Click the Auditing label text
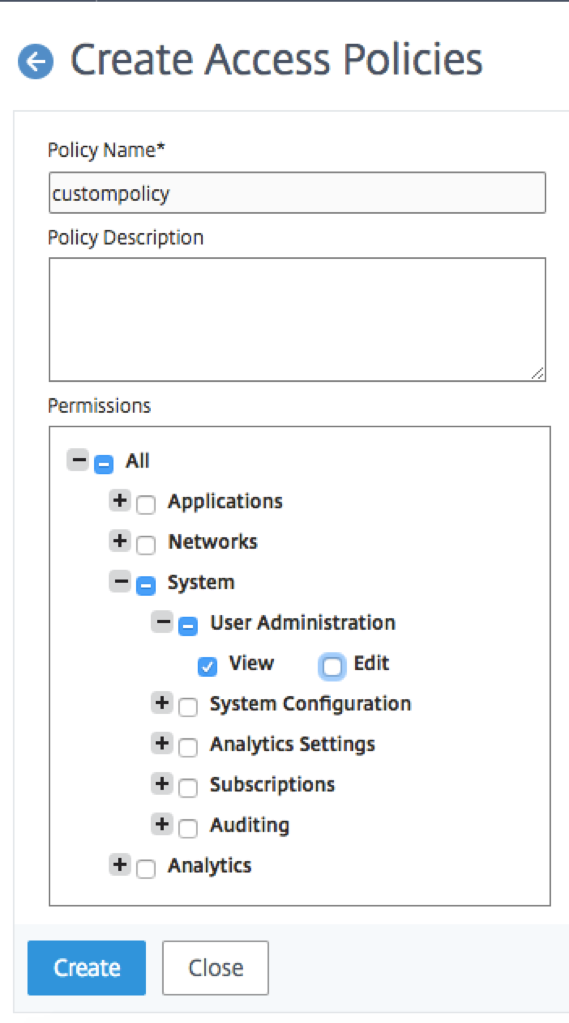Viewport: 569px width, 1023px height. (250, 825)
